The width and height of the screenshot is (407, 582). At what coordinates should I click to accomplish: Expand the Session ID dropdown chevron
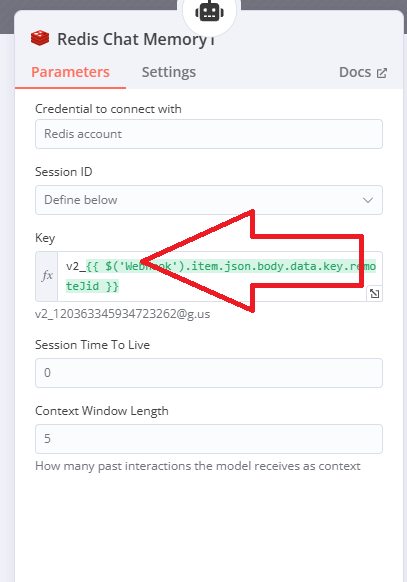368,200
